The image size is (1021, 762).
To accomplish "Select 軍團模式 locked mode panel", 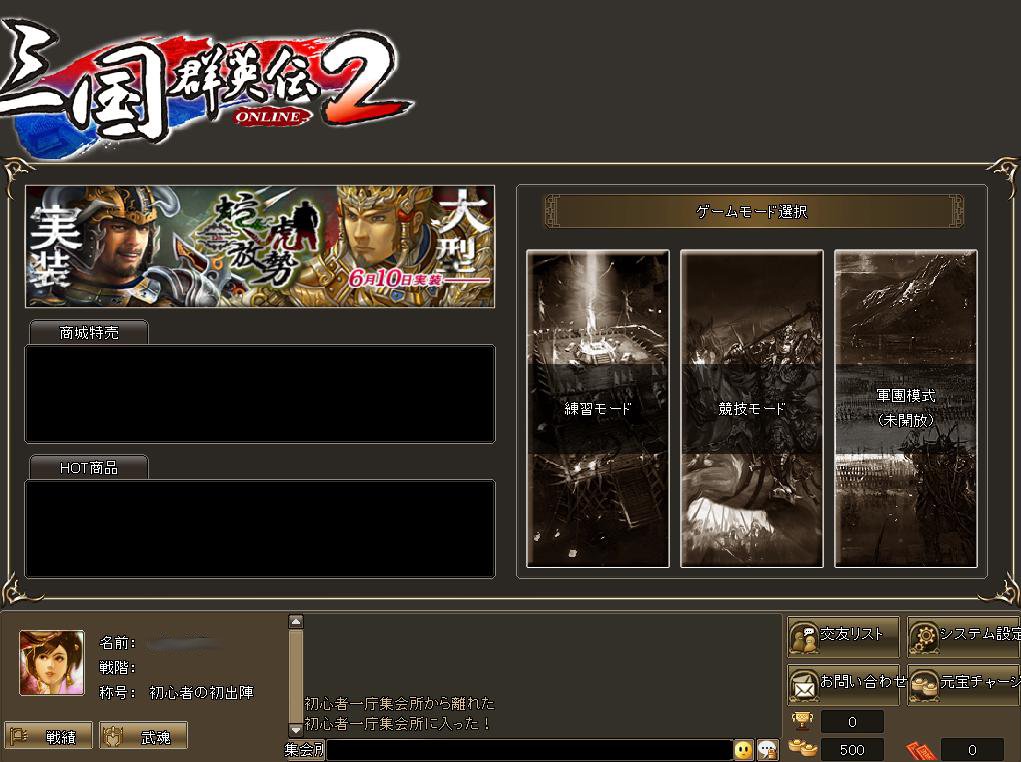I will click(906, 408).
